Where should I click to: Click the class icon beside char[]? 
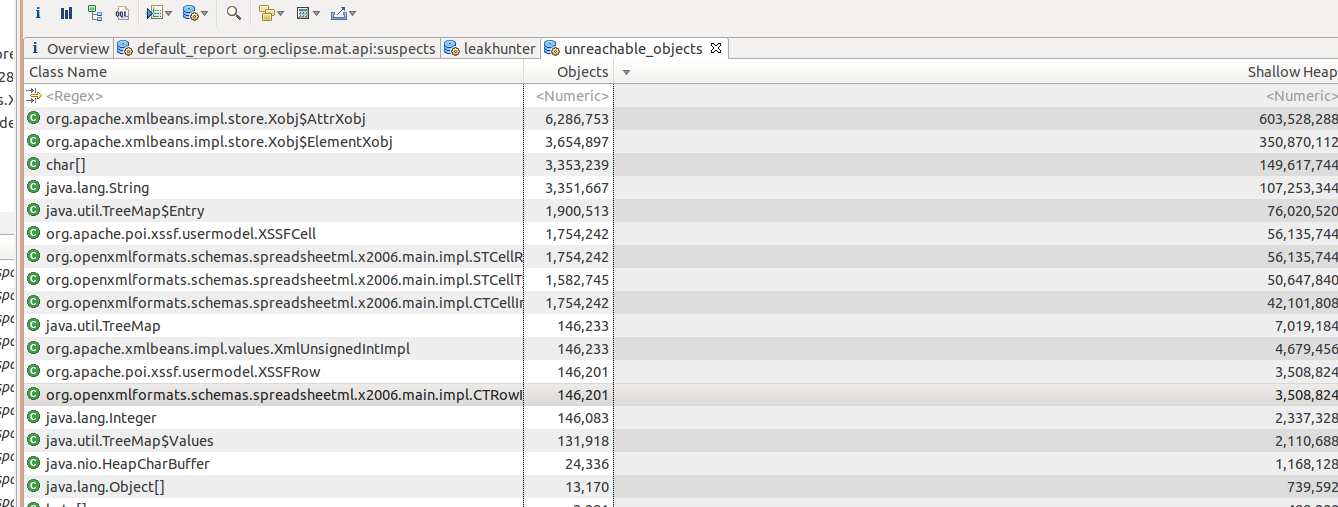tap(33, 164)
